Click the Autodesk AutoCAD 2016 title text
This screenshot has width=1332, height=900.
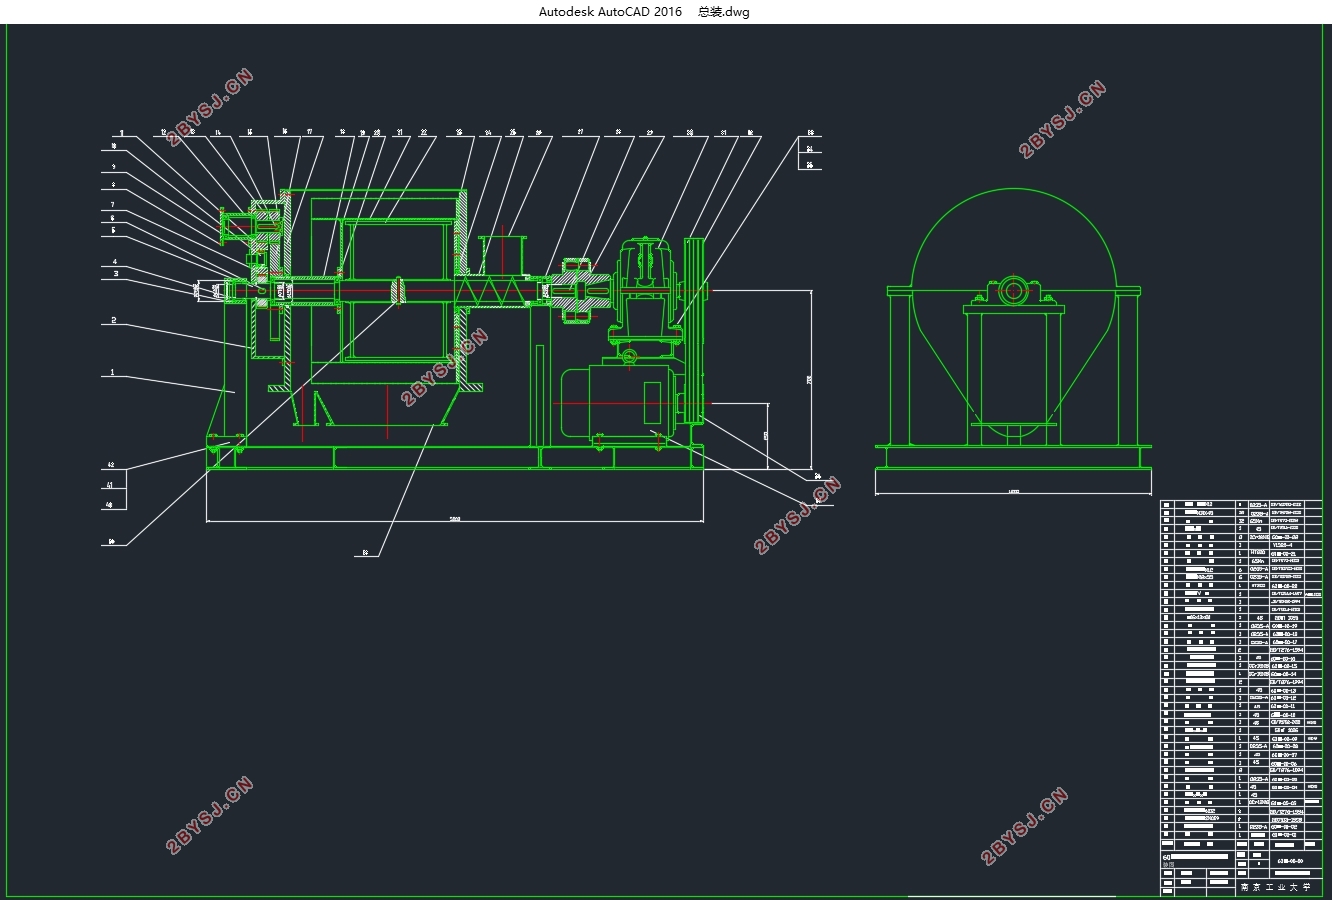point(610,12)
